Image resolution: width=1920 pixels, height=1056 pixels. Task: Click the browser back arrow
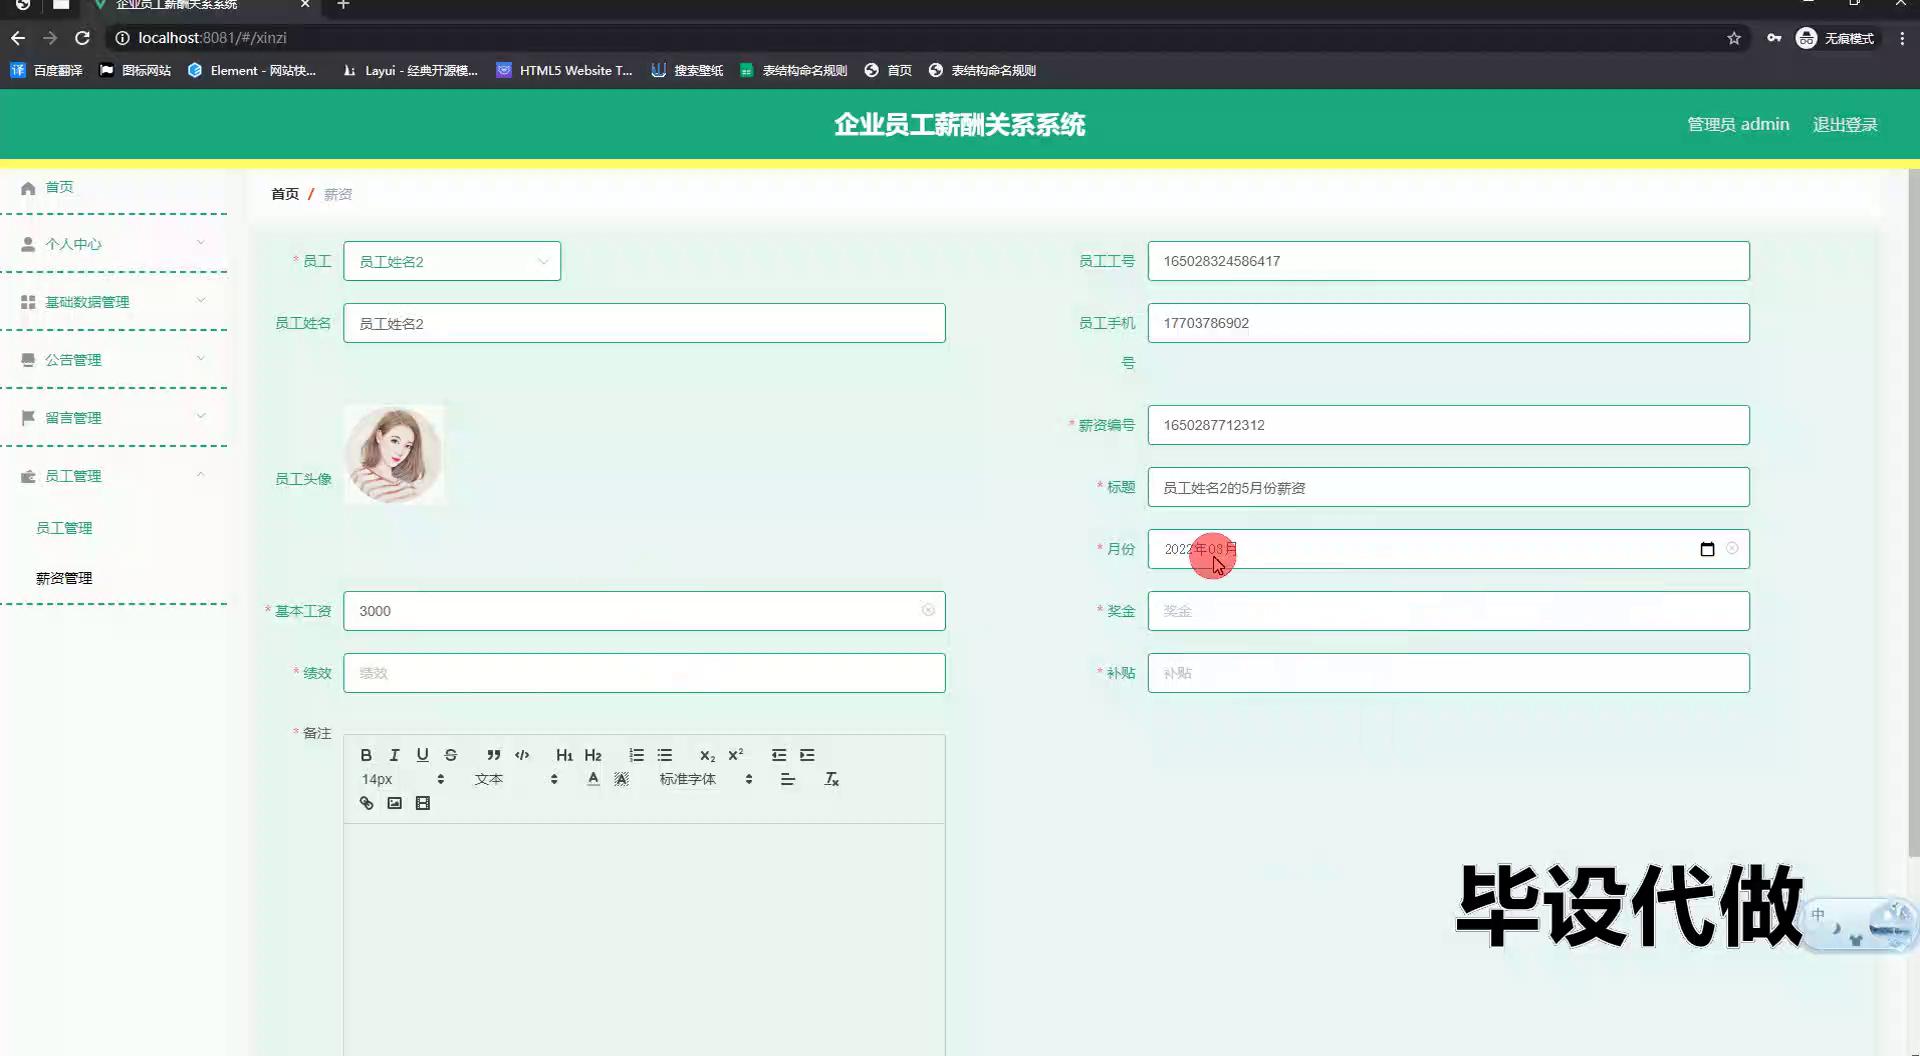(18, 38)
